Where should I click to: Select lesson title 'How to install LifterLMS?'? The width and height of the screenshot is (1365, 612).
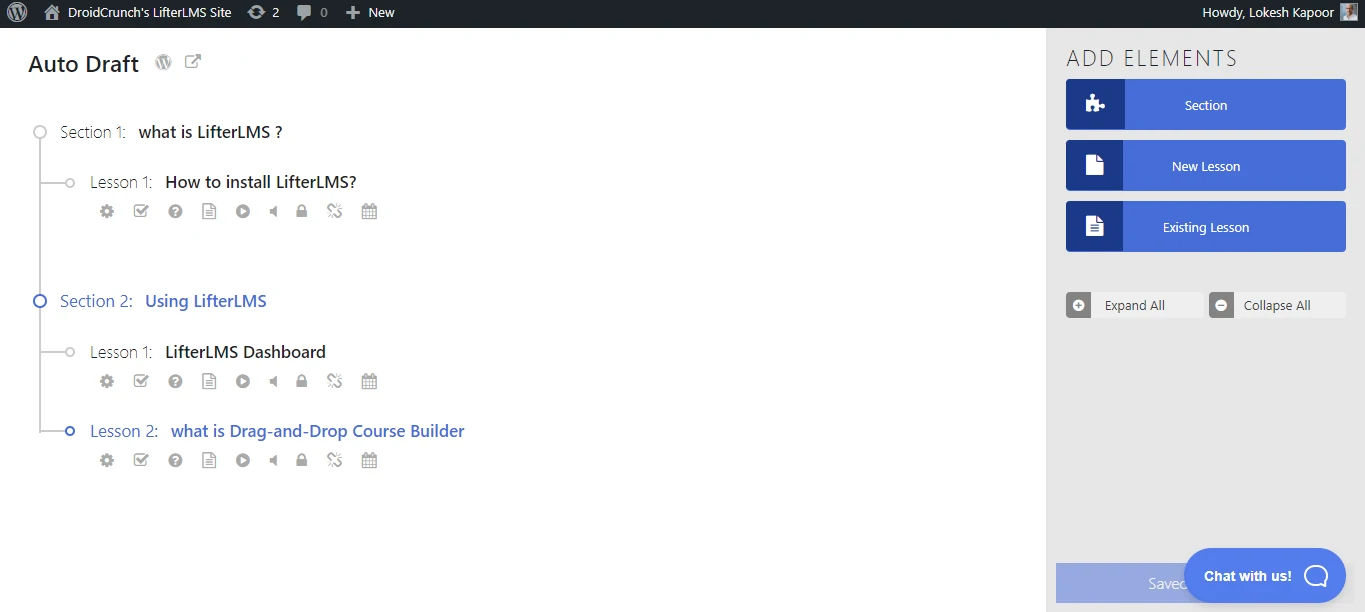click(x=261, y=182)
